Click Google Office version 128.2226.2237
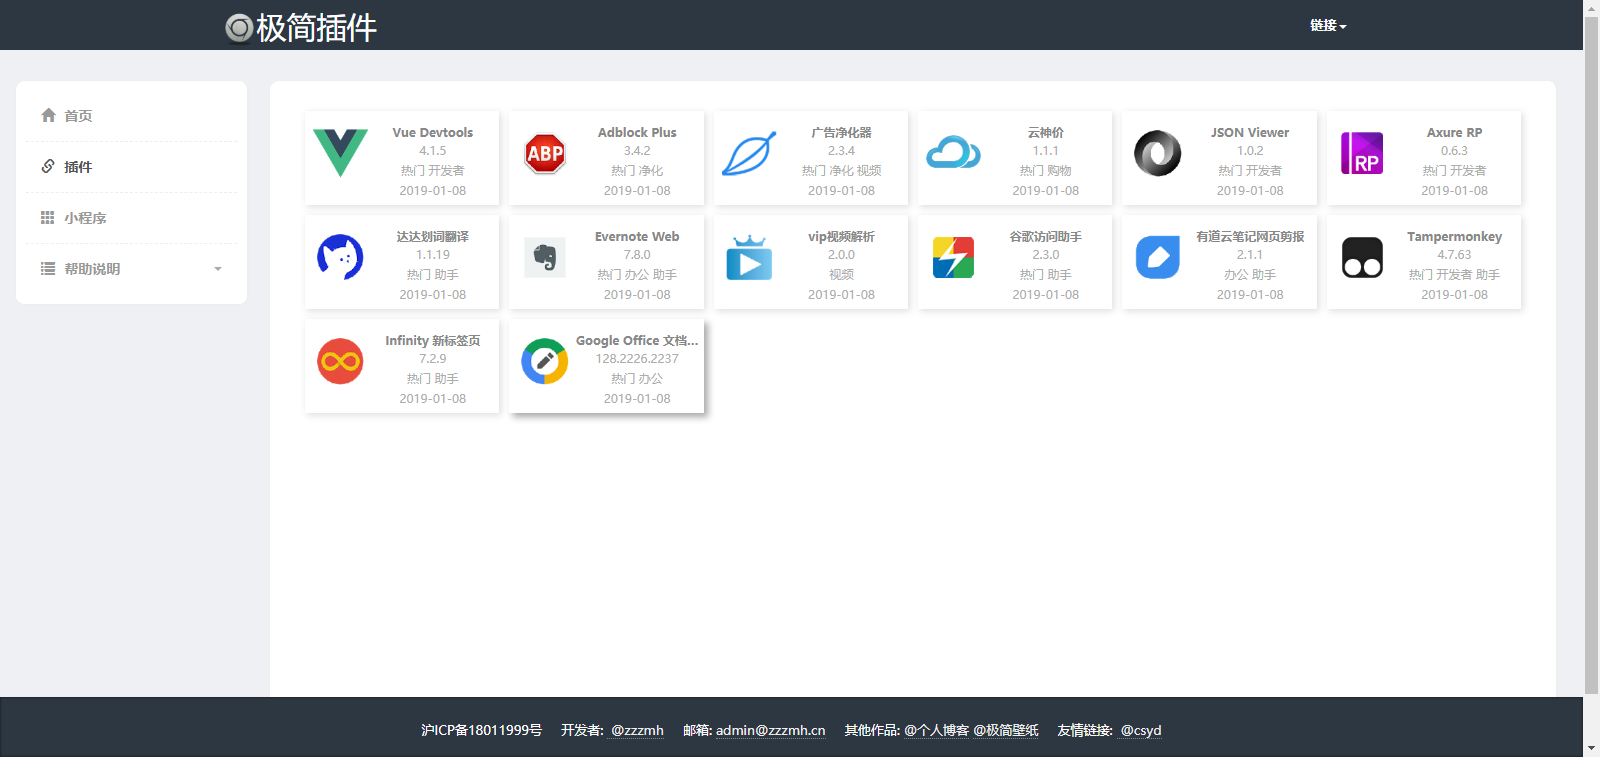This screenshot has width=1600, height=757. [x=637, y=359]
